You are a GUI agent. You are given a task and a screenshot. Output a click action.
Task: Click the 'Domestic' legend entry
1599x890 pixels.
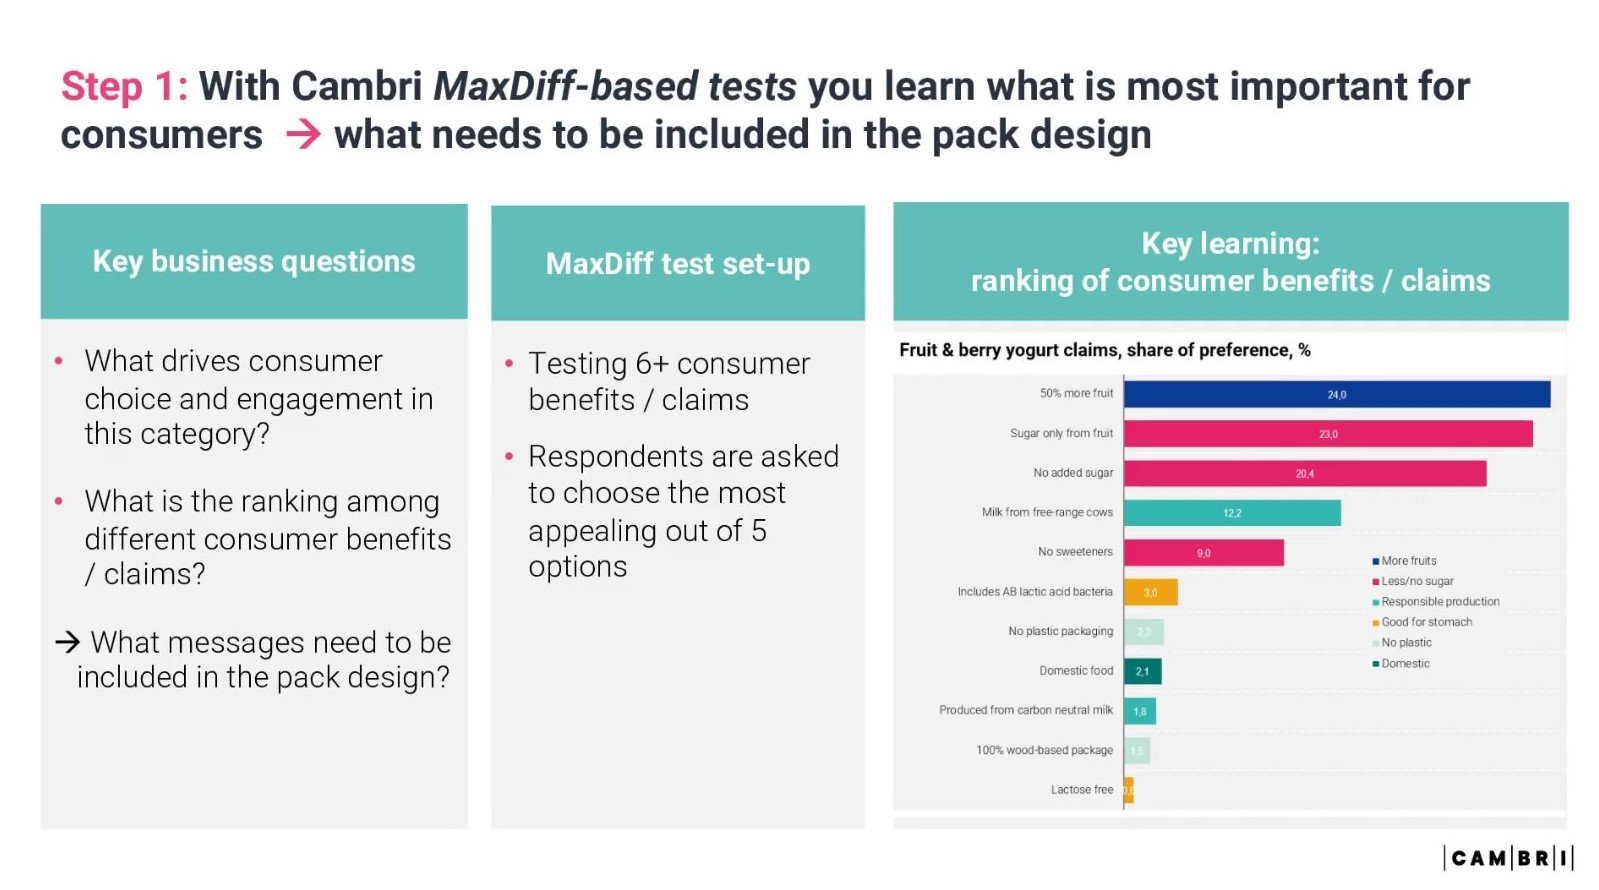1401,664
